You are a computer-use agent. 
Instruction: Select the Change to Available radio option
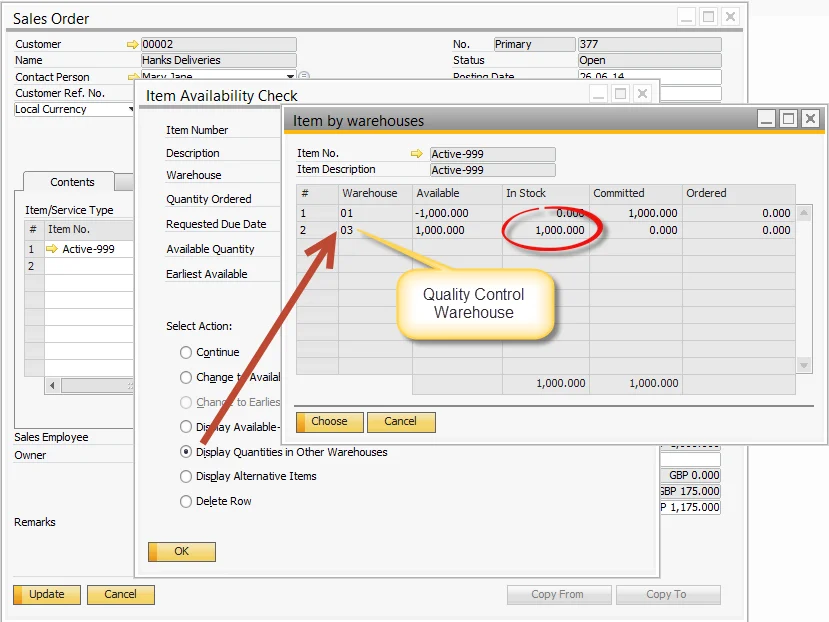coord(186,377)
